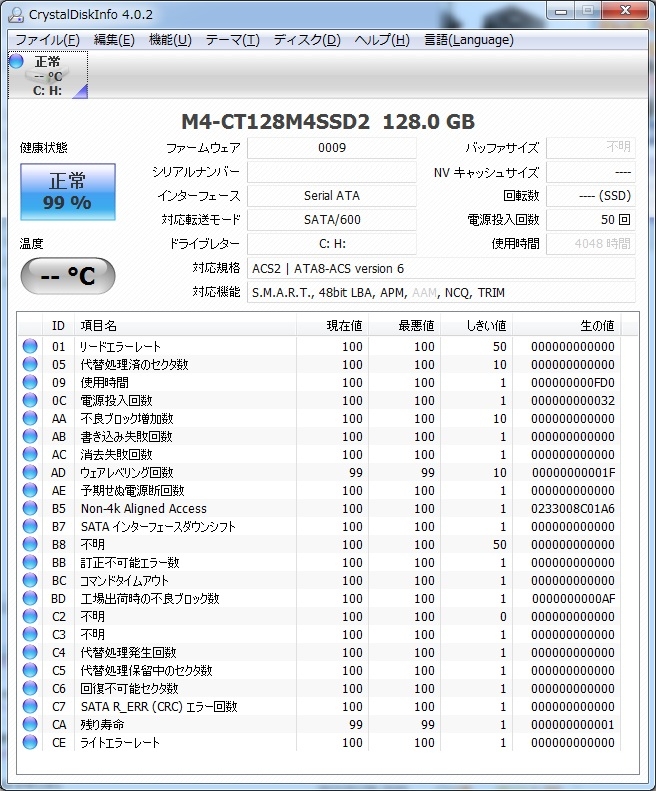
Task: Click status orb for ID BD row
Action: tap(30, 598)
